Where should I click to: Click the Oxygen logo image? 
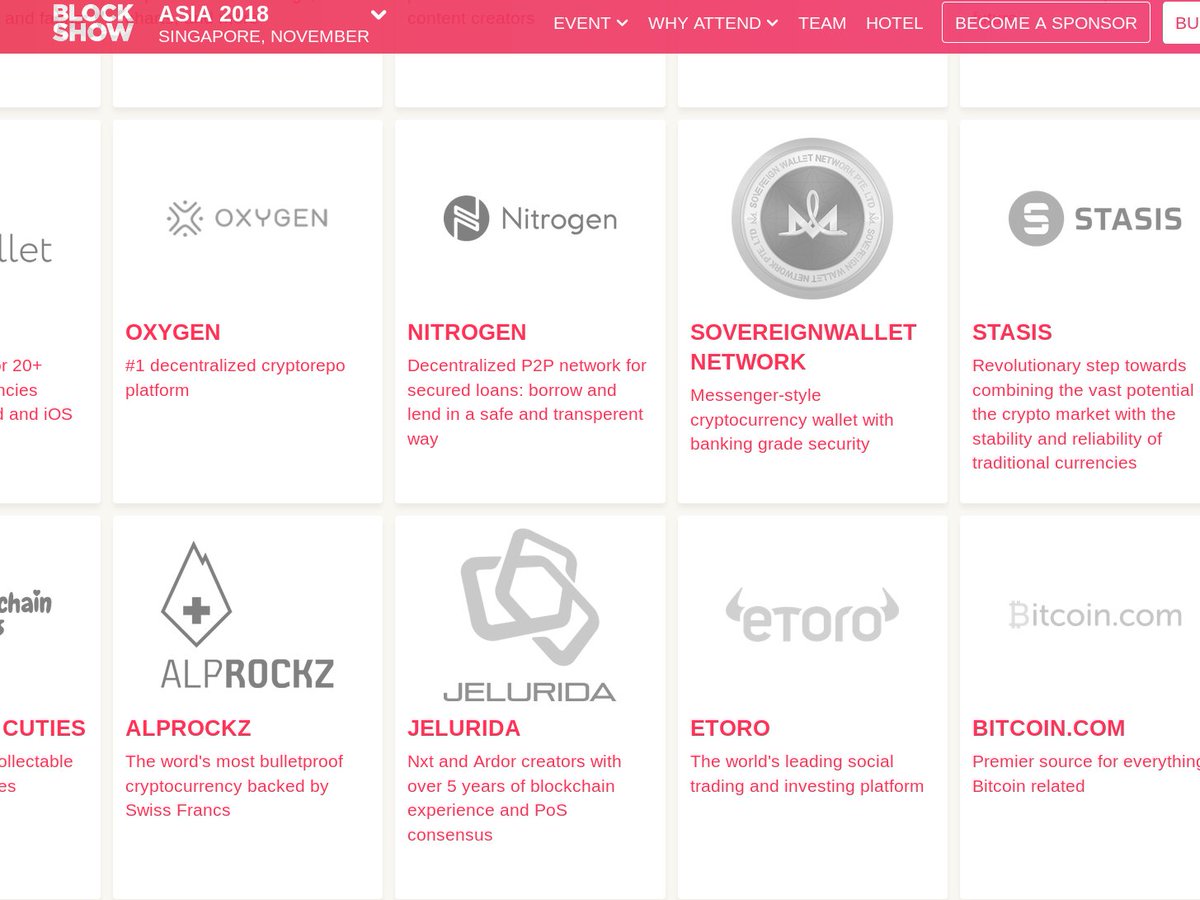click(247, 217)
